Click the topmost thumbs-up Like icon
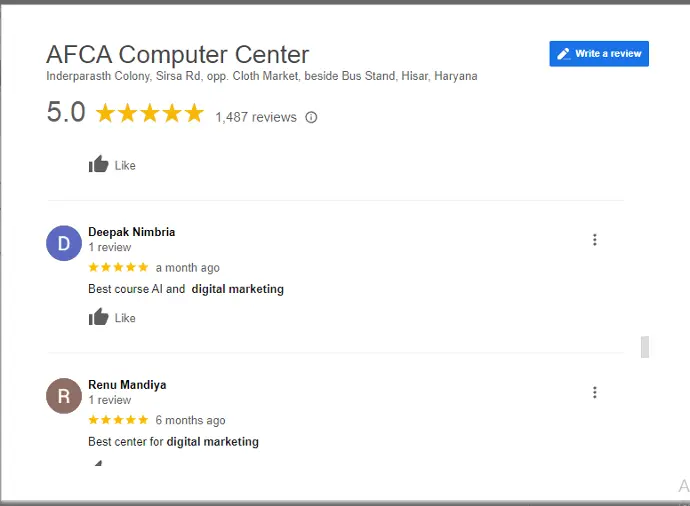 [x=99, y=165]
